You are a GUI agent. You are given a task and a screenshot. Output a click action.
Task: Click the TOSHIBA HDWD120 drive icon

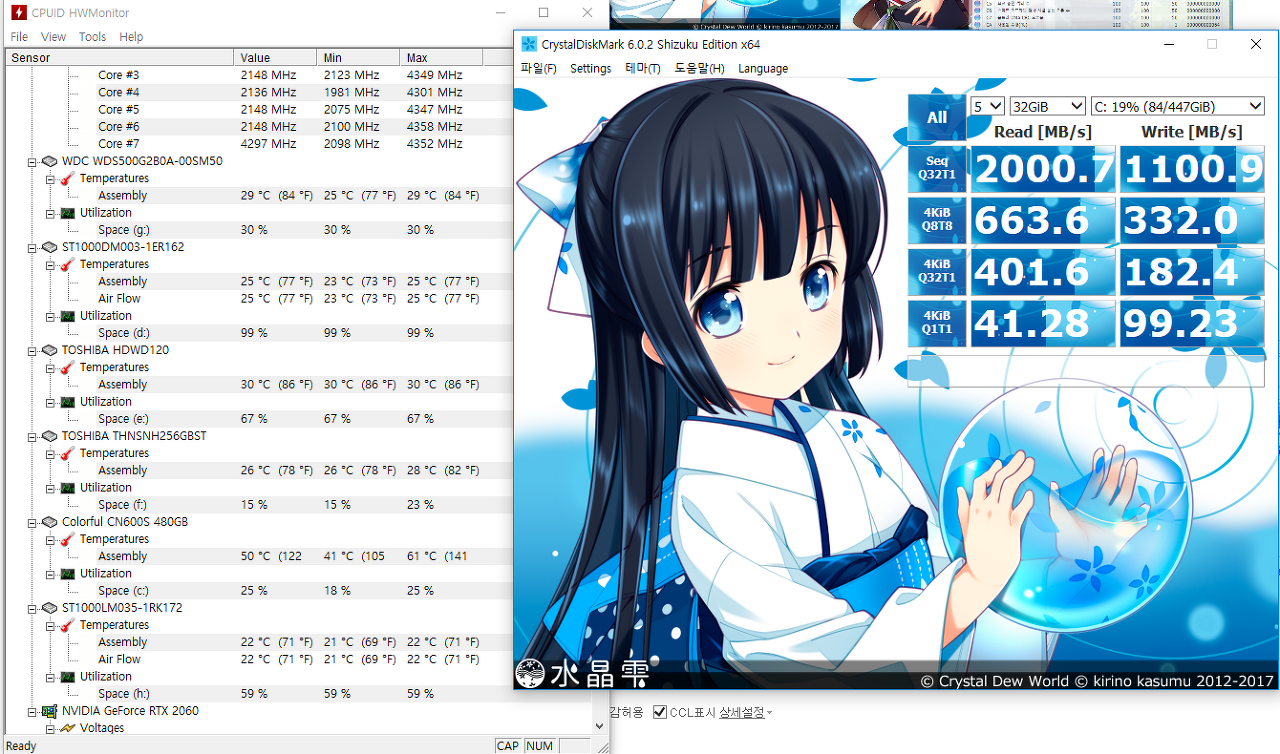pos(49,350)
